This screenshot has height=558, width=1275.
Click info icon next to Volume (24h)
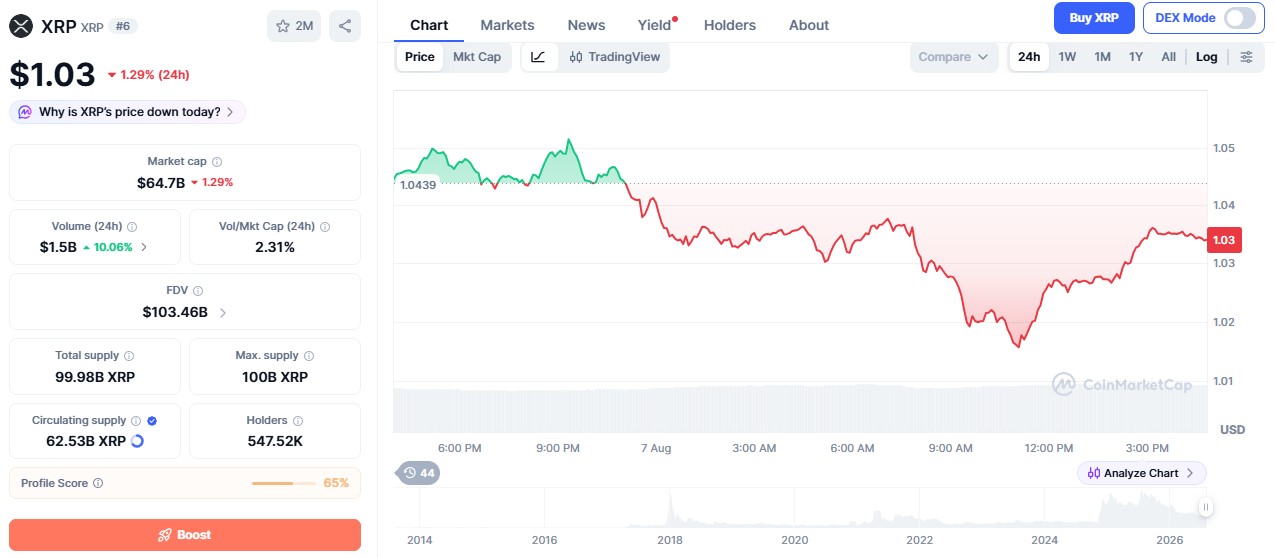tap(132, 227)
